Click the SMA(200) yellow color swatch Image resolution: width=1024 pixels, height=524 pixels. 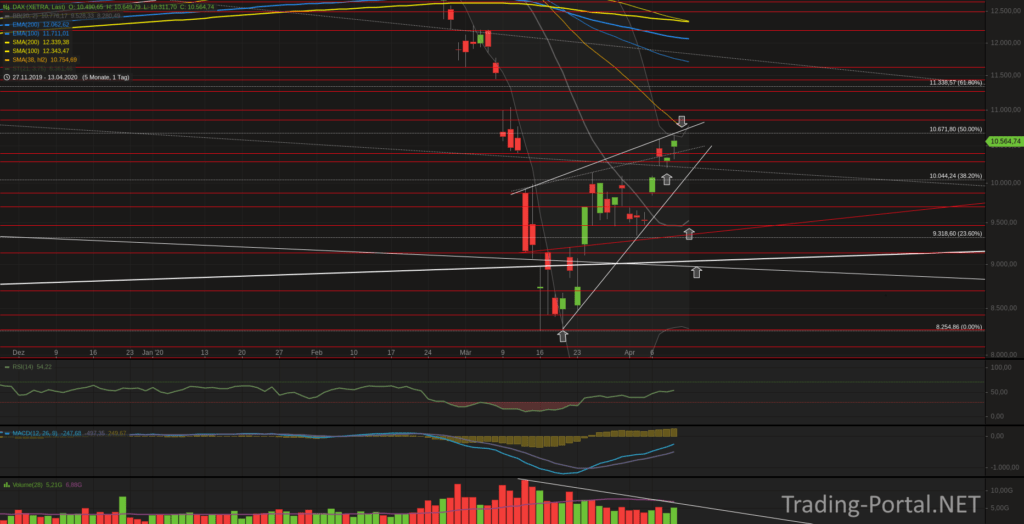point(6,42)
